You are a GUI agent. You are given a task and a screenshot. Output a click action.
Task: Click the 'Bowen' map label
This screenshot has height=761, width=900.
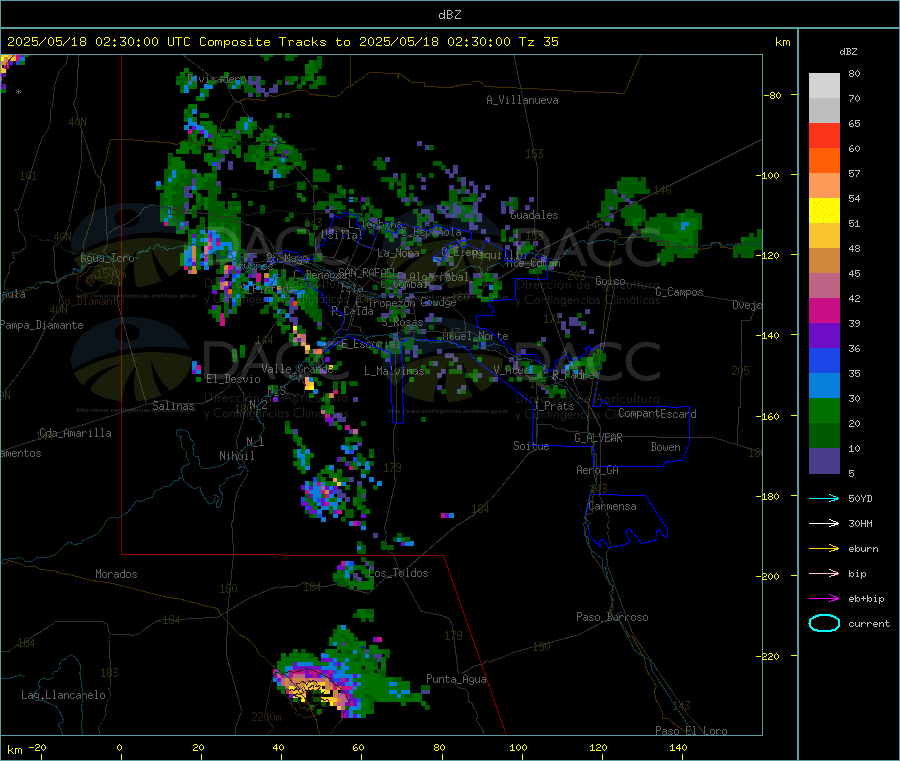tap(665, 447)
